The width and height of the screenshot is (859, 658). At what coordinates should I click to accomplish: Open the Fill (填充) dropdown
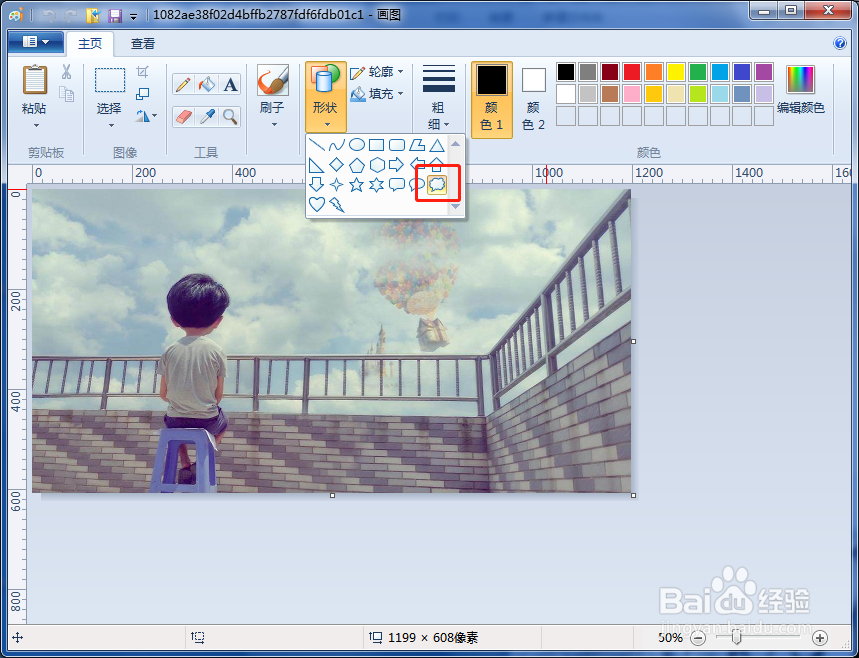click(x=377, y=94)
